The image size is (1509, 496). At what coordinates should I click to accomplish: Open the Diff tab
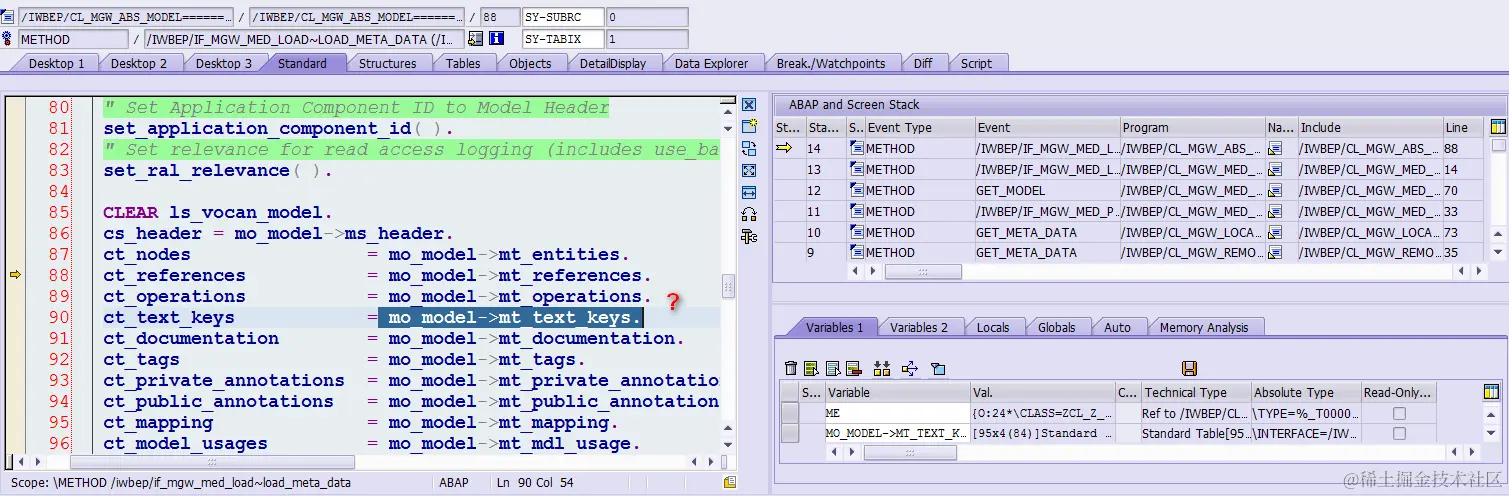tap(922, 63)
